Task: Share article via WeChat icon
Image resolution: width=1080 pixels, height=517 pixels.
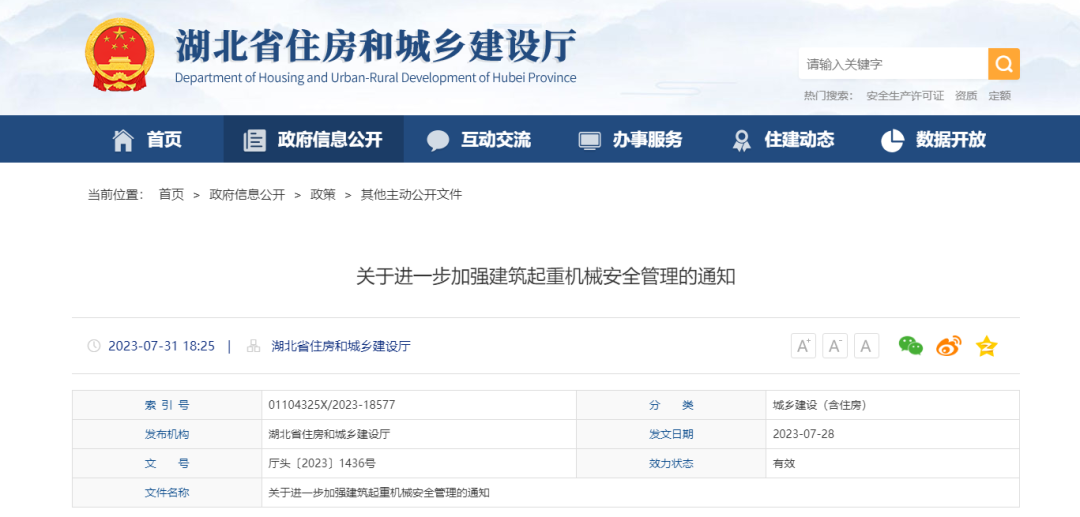Action: (910, 346)
